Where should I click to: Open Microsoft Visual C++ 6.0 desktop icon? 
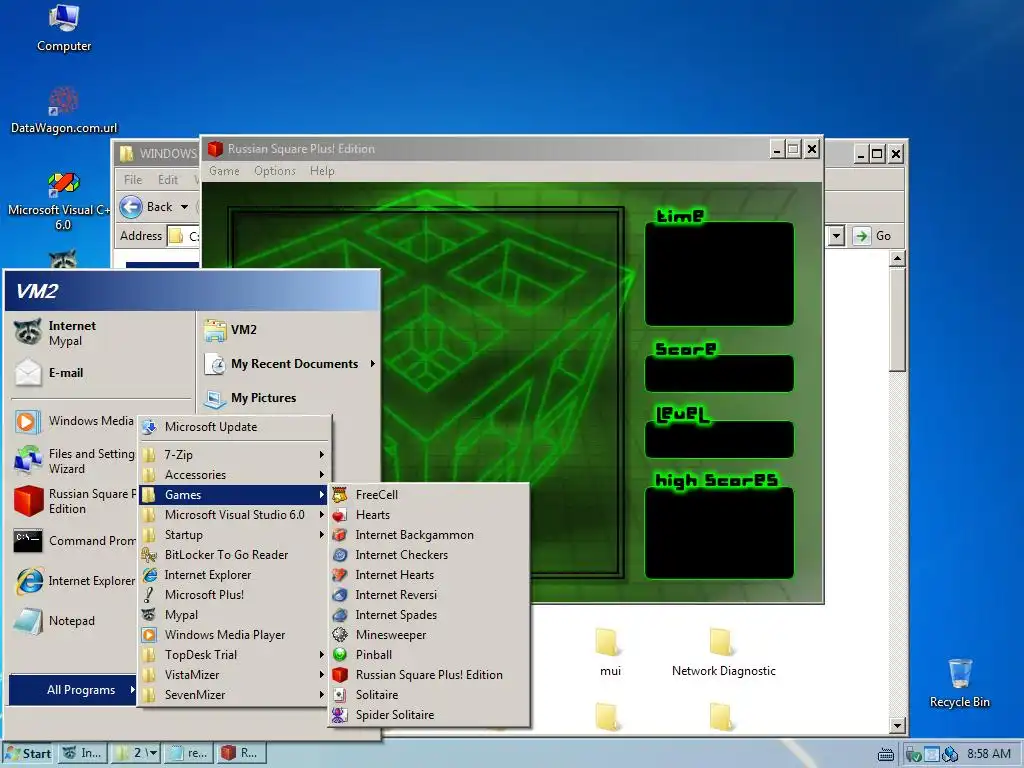[x=63, y=201]
